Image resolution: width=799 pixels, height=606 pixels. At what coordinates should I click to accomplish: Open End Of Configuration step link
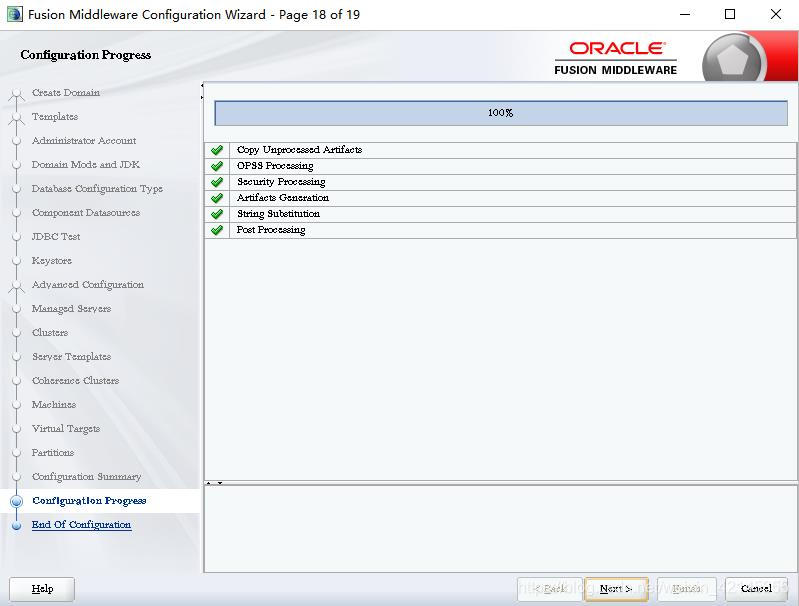[x=82, y=524]
